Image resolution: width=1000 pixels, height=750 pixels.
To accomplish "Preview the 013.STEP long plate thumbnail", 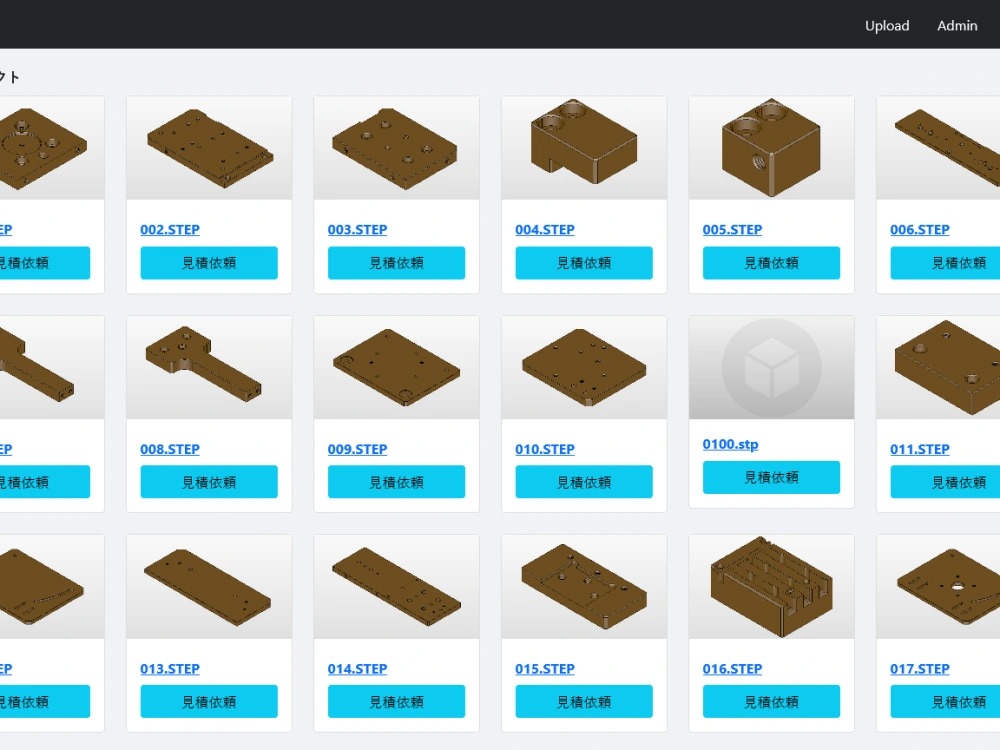I will pyautogui.click(x=209, y=587).
